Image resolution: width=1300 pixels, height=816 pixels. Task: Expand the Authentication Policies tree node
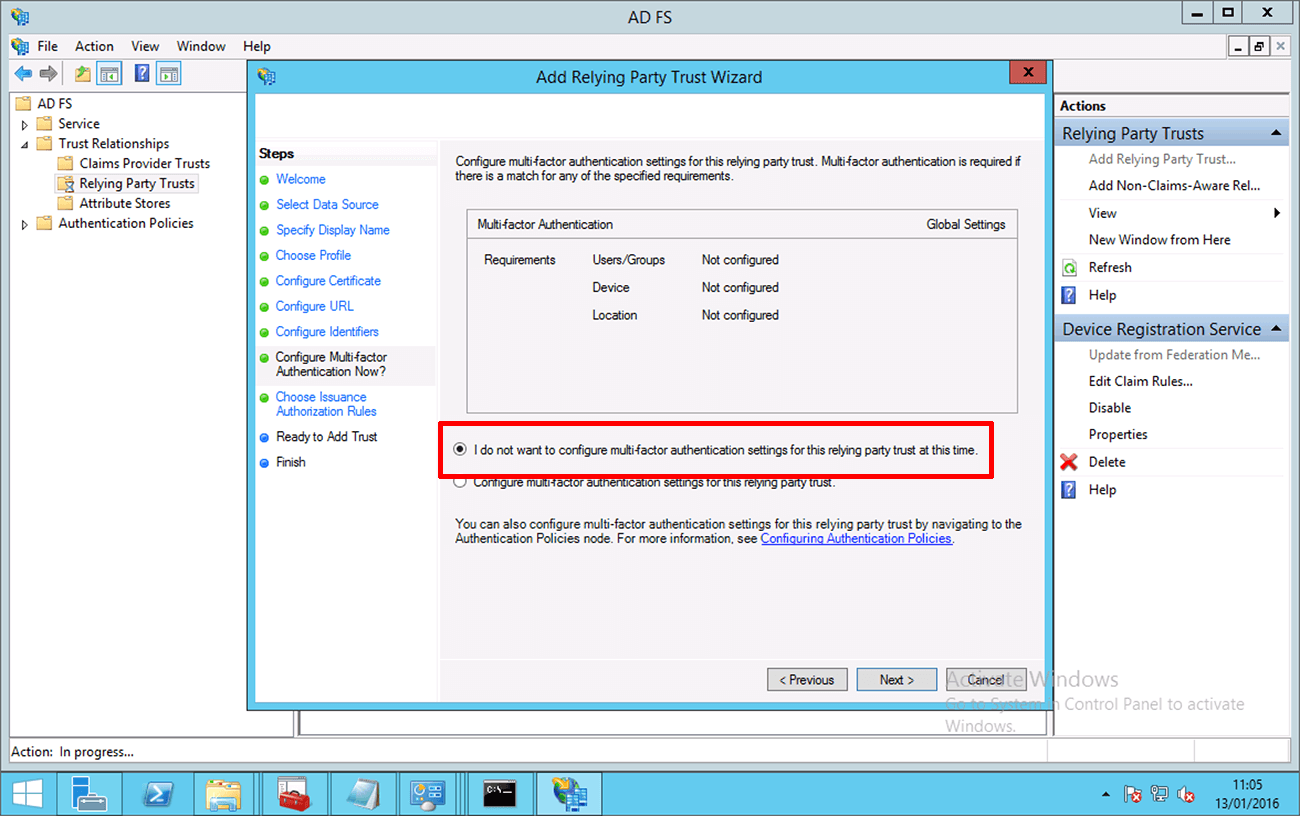click(25, 224)
